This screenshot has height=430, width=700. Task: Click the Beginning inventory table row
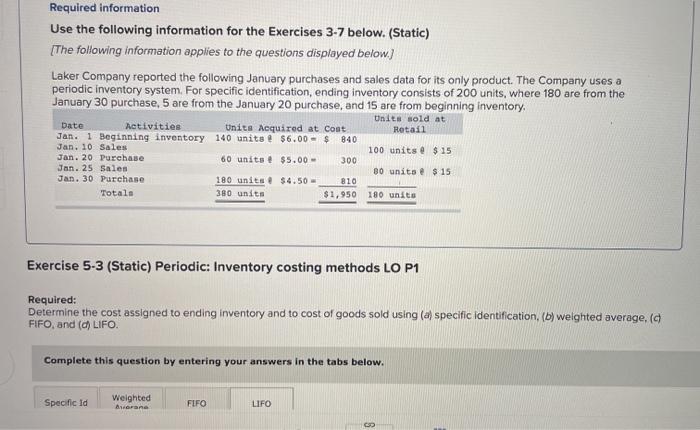(x=207, y=138)
